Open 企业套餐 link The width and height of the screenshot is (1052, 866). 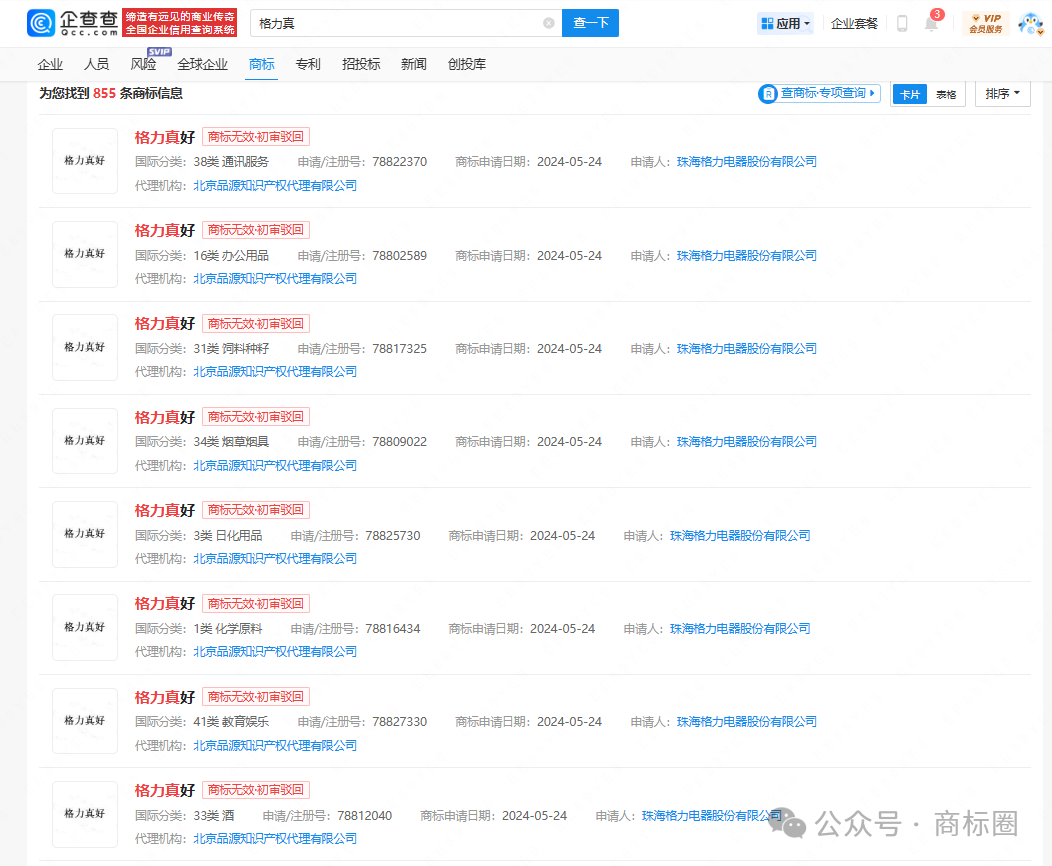point(854,23)
